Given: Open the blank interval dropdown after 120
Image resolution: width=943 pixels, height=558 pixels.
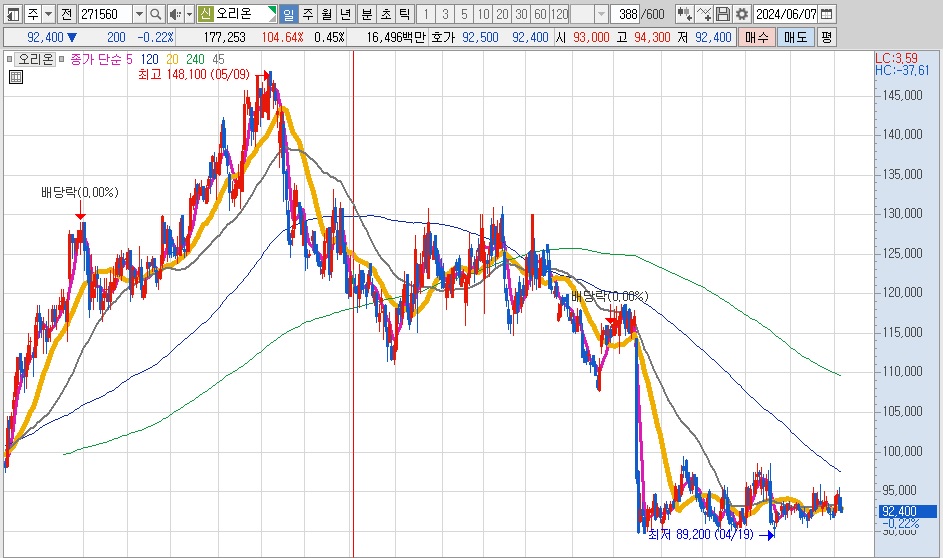Looking at the screenshot, I should 601,14.
